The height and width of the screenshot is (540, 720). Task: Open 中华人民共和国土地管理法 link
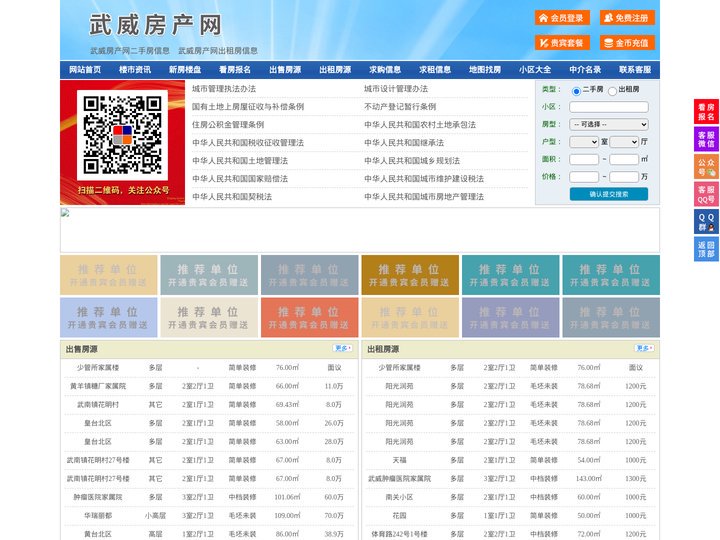pyautogui.click(x=240, y=161)
